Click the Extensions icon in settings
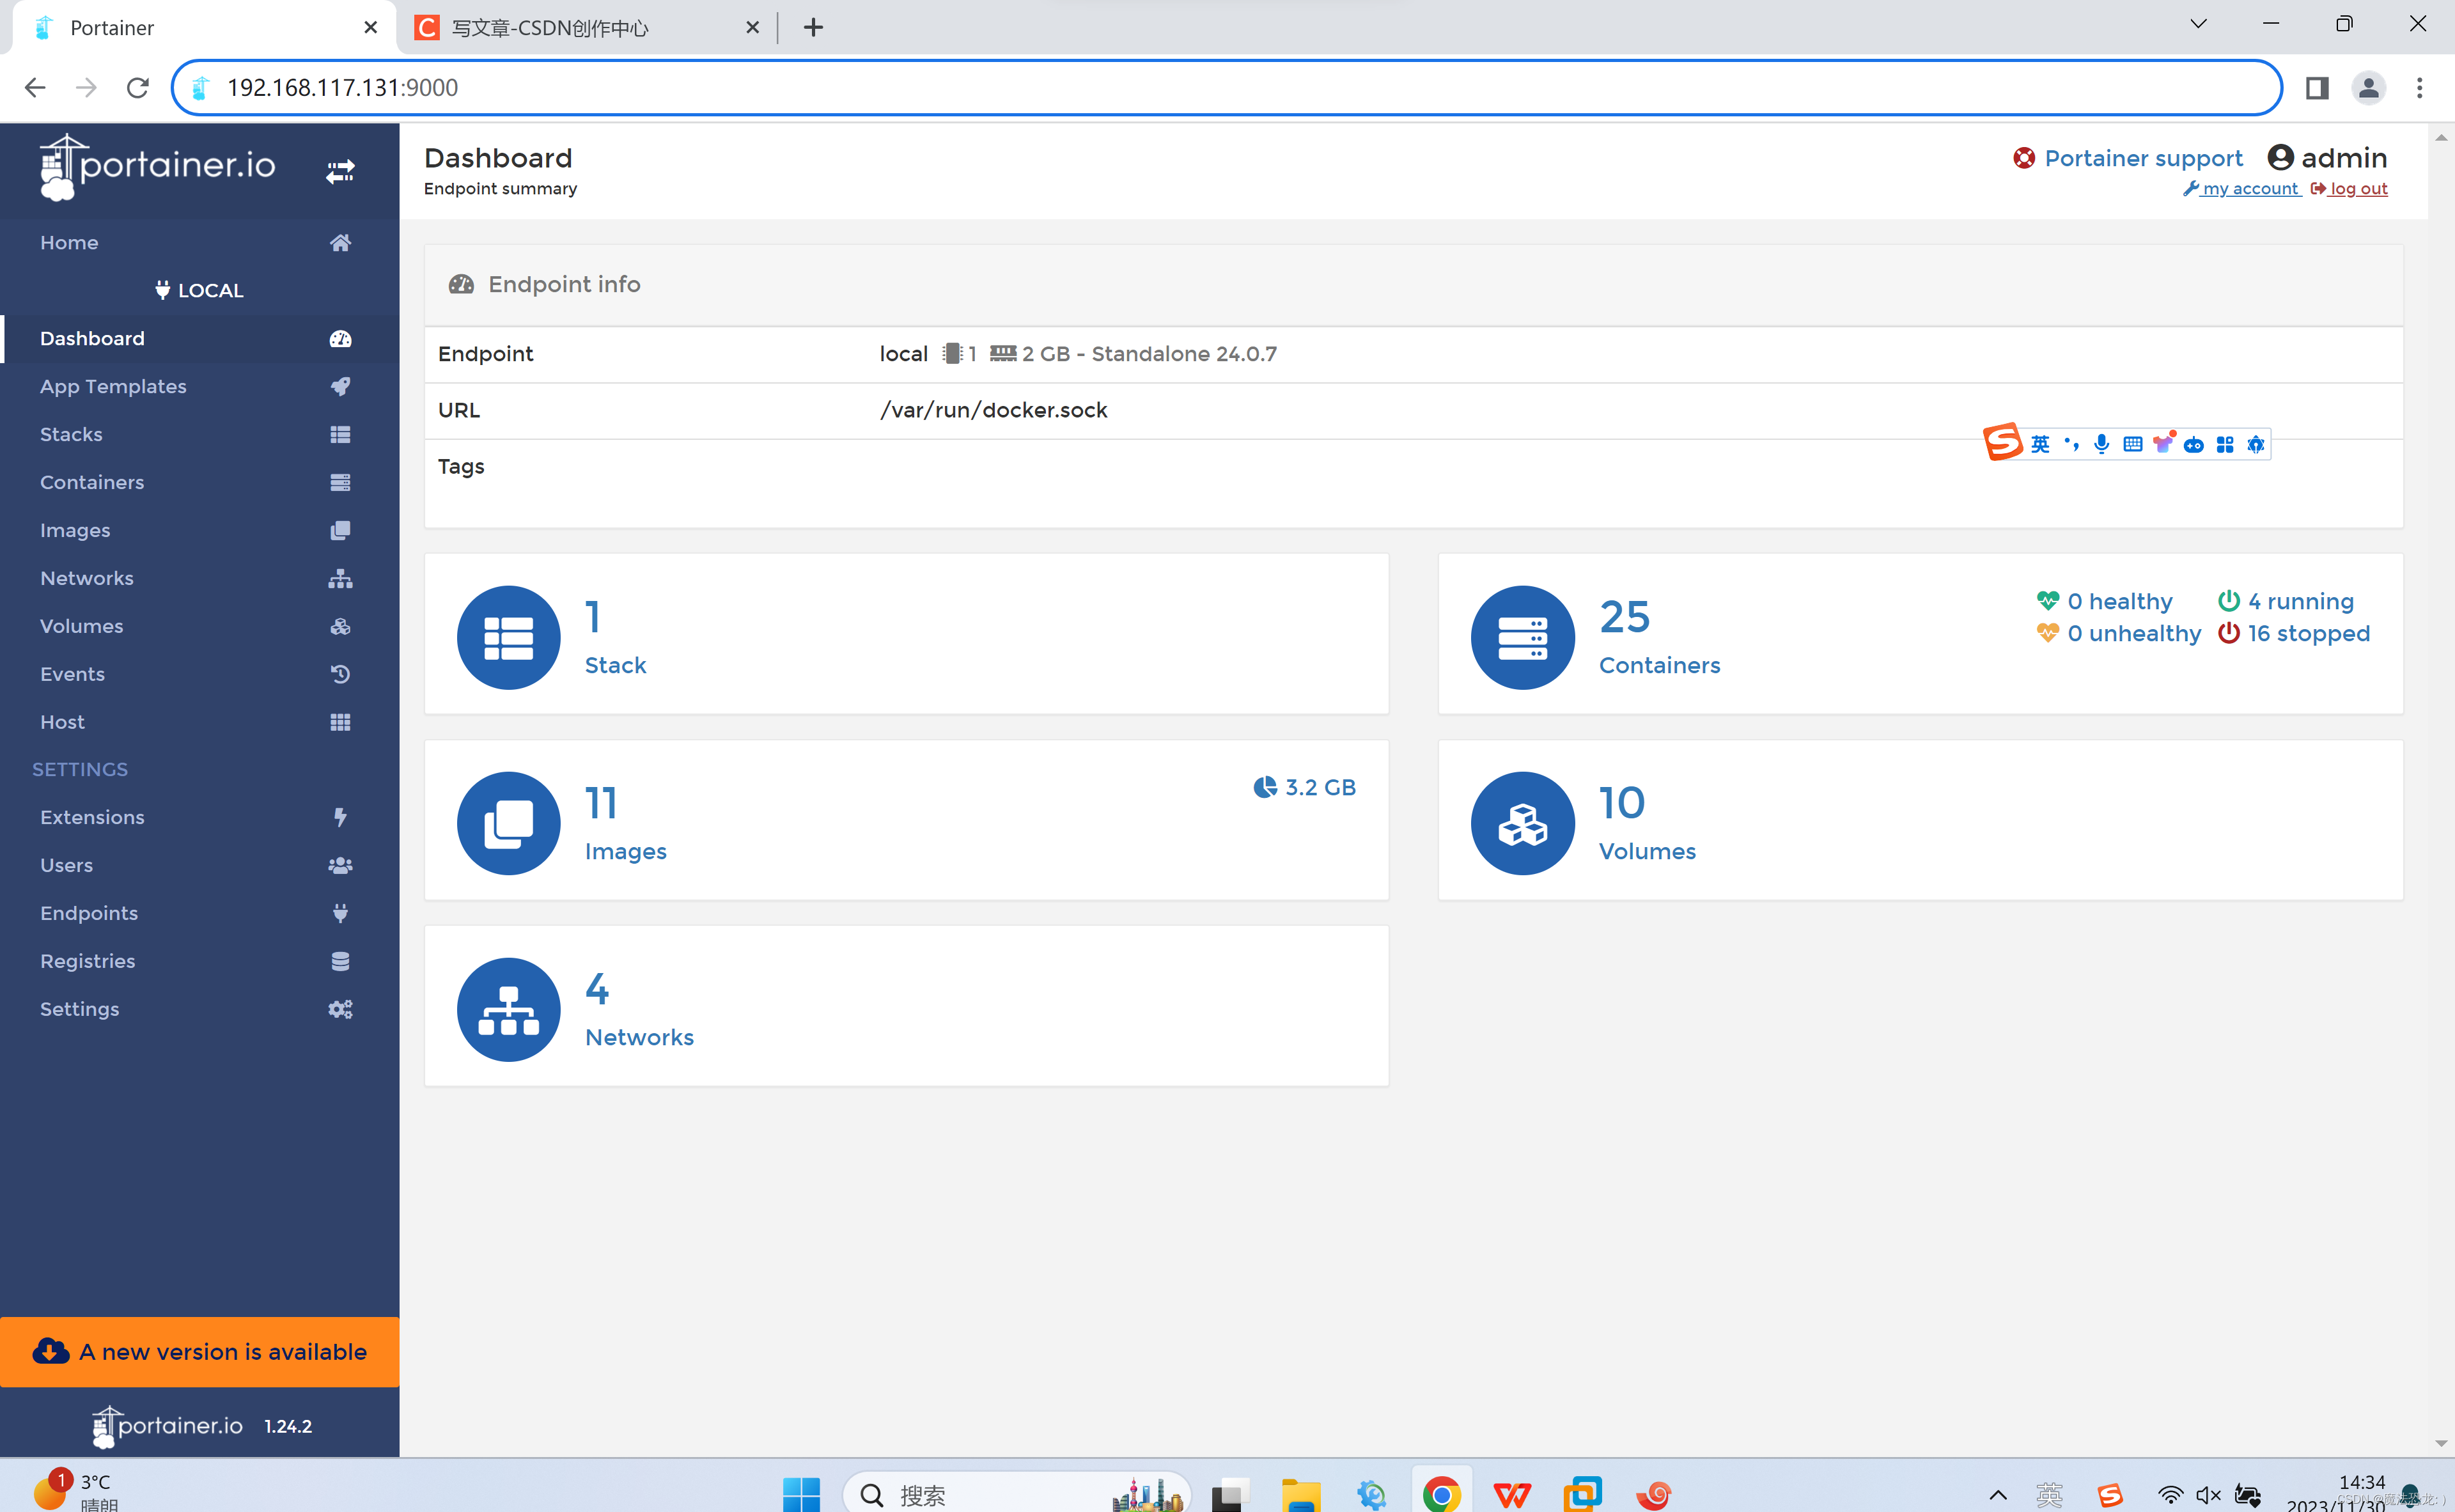Image resolution: width=2455 pixels, height=1512 pixels. (340, 816)
